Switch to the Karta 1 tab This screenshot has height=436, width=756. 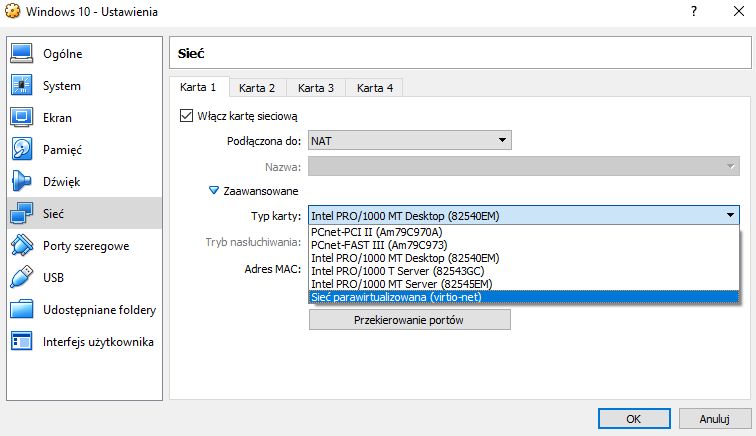[x=198, y=87]
